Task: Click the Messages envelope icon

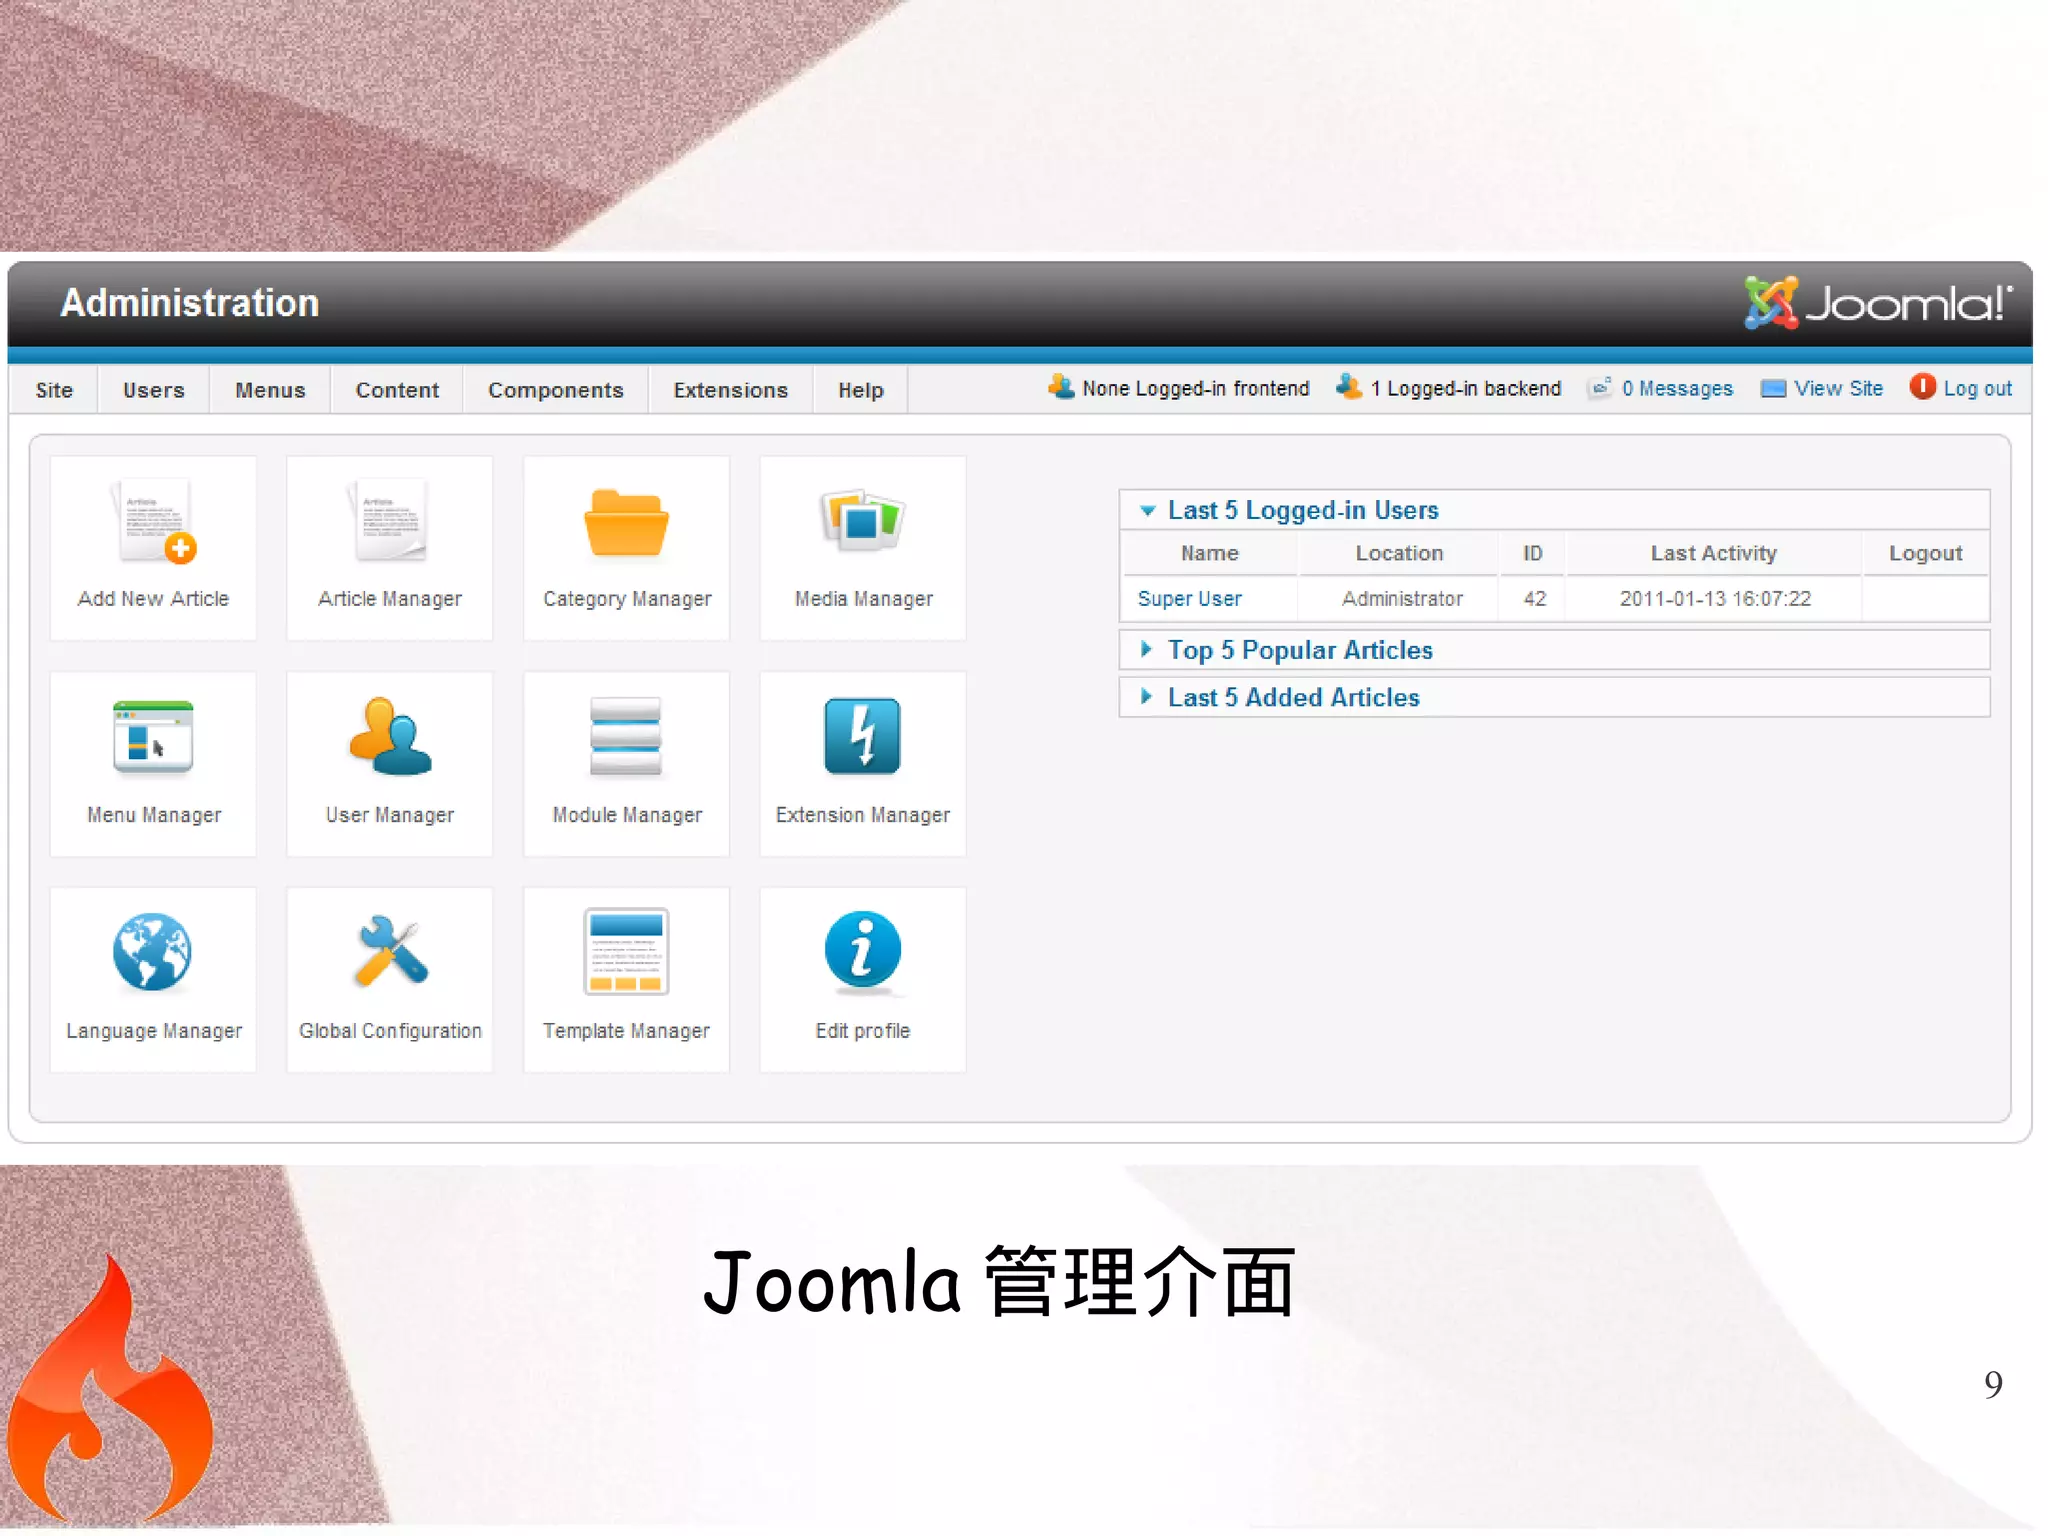Action: pos(1600,388)
